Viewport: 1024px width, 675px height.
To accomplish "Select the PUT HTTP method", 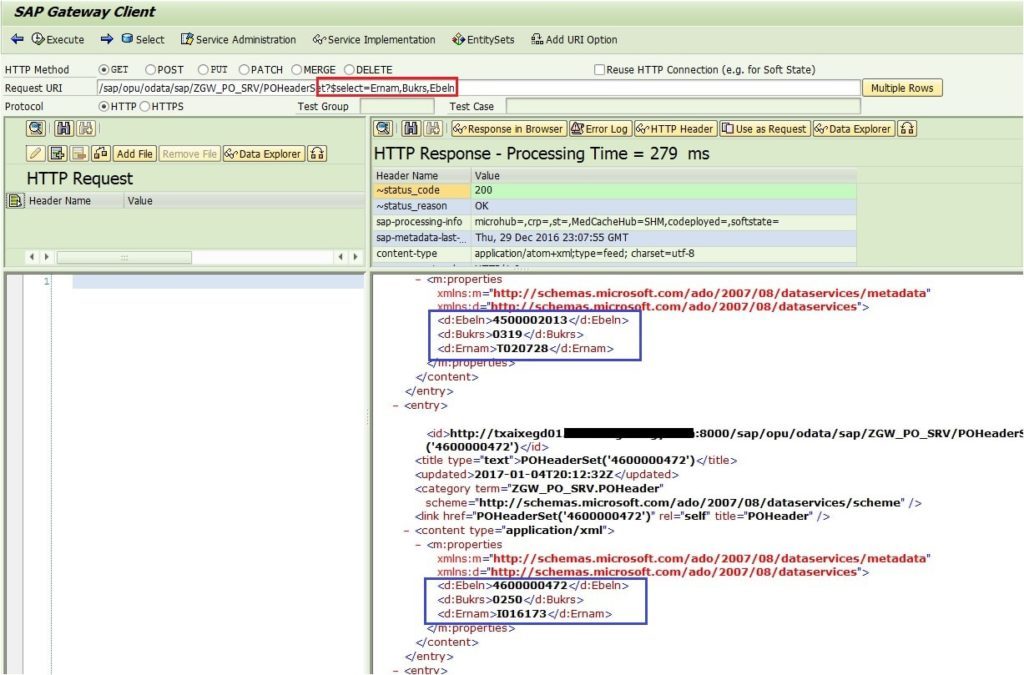I will [203, 69].
